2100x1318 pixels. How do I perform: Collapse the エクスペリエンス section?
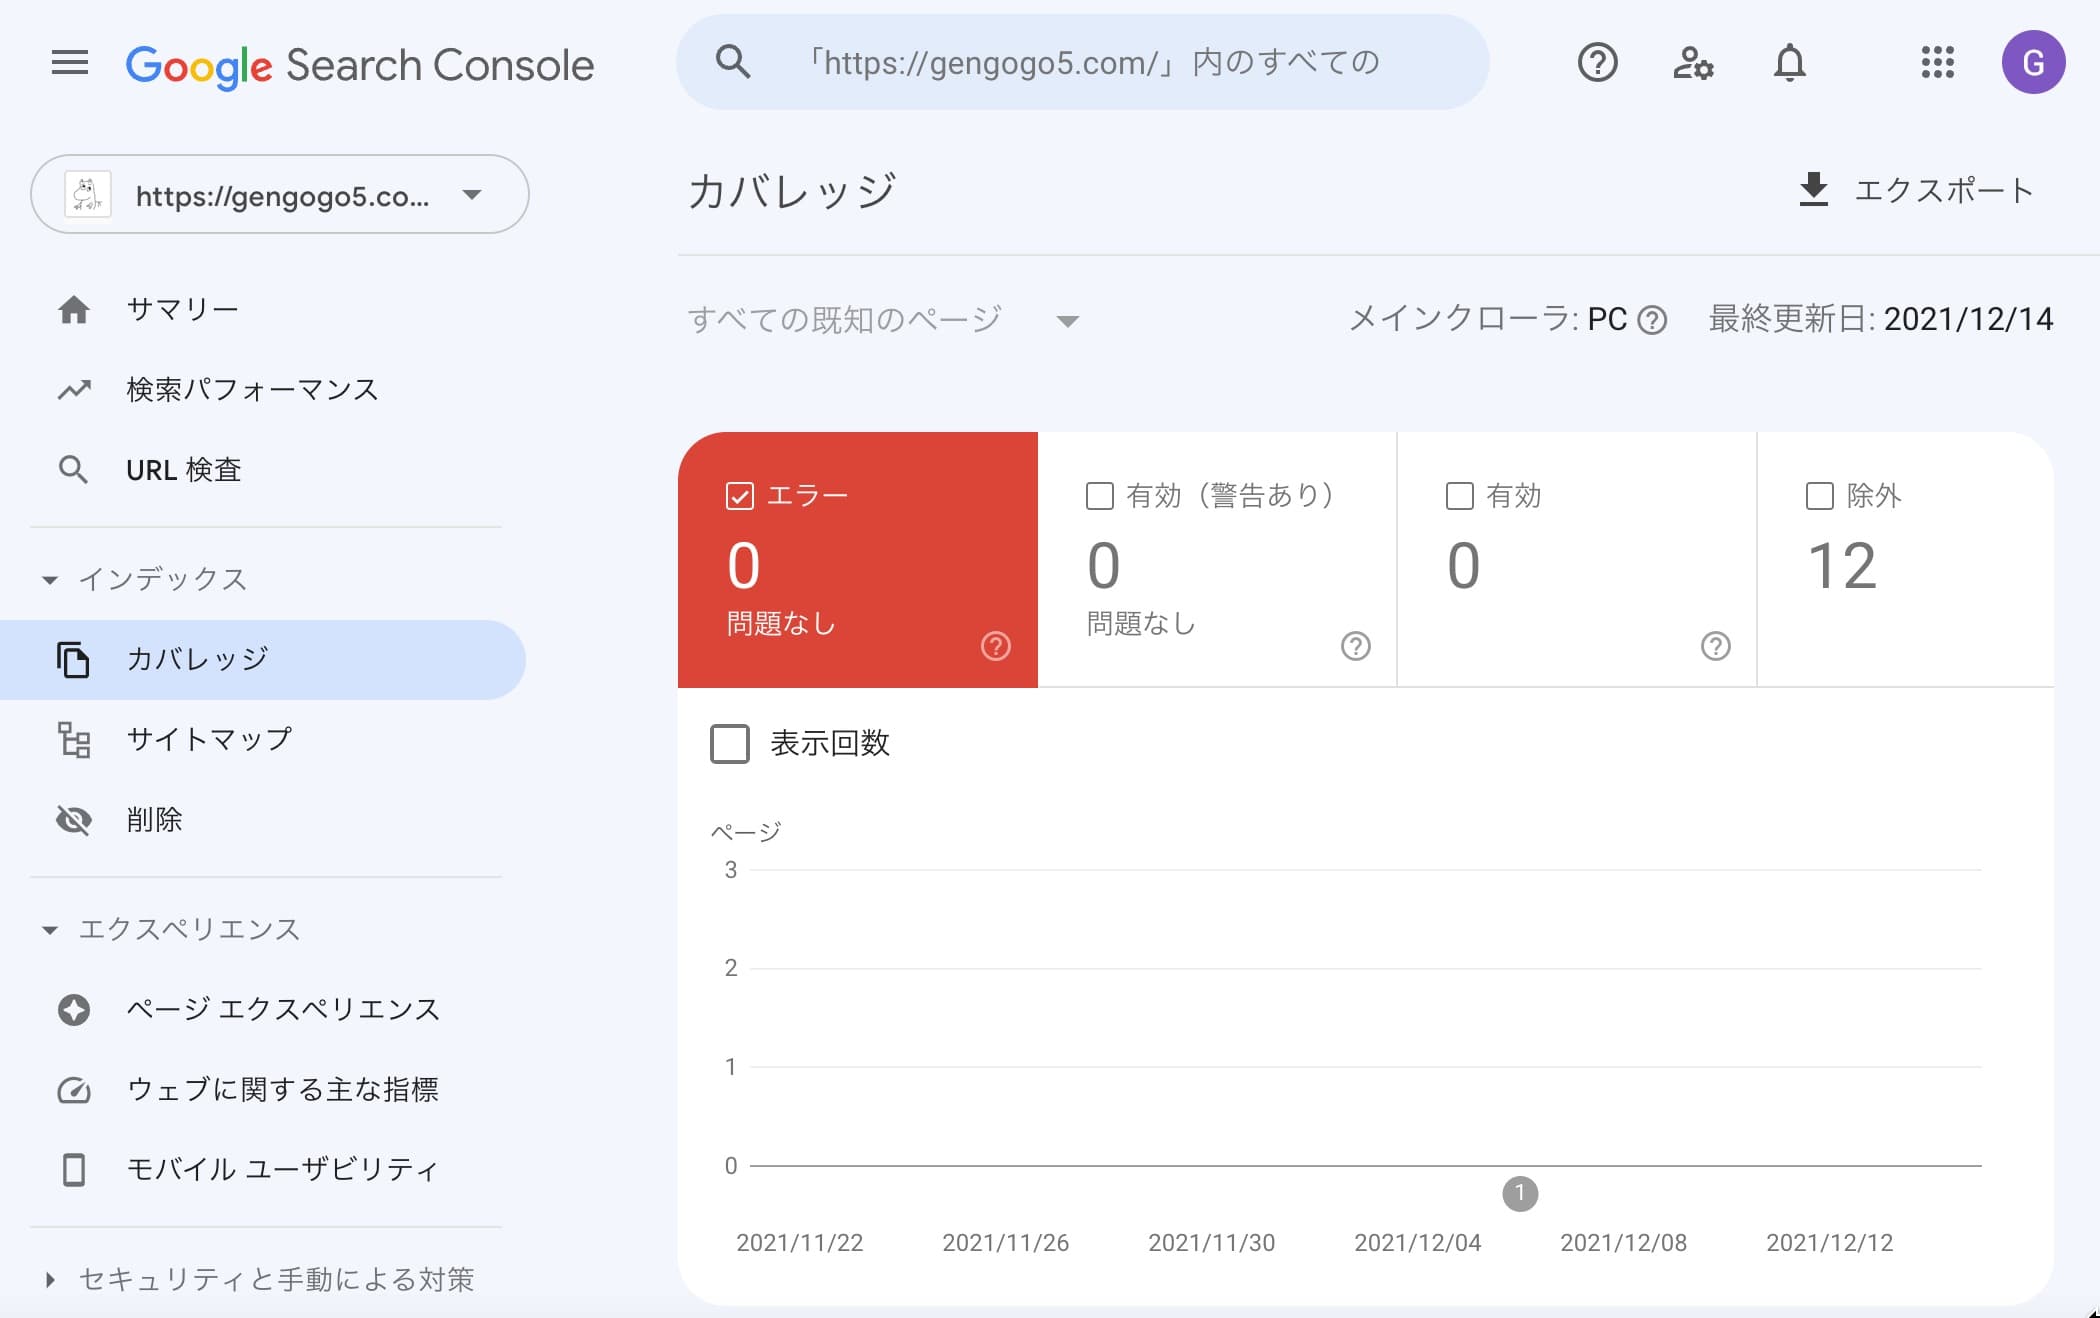pos(171,930)
